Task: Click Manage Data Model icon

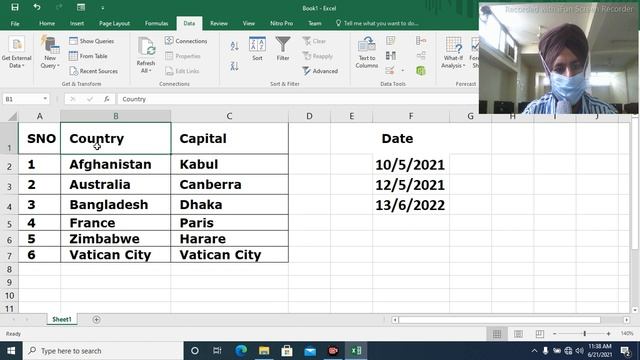Action: [421, 71]
